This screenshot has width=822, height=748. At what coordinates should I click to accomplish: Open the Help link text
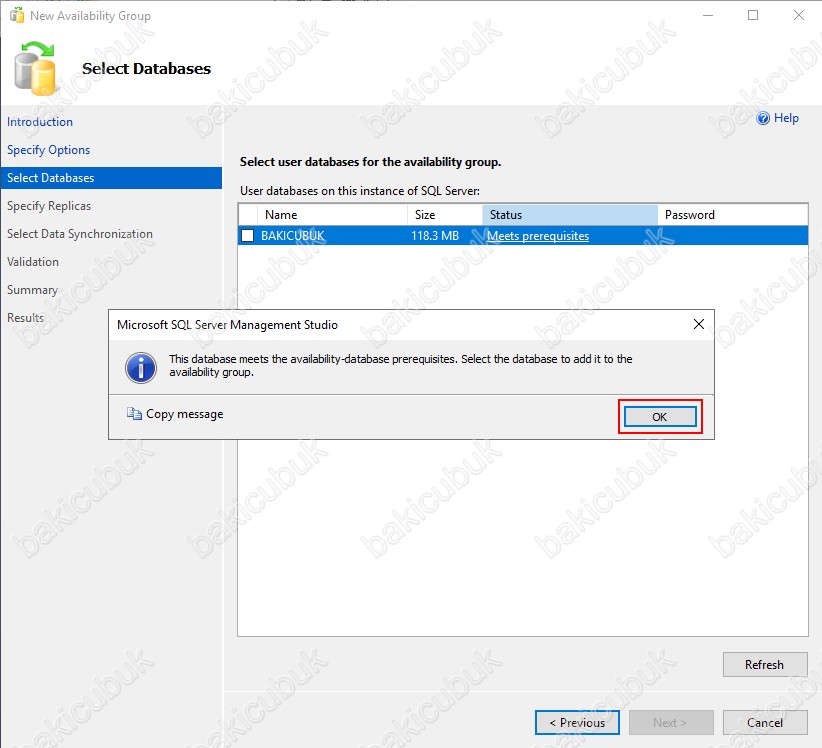[x=786, y=118]
